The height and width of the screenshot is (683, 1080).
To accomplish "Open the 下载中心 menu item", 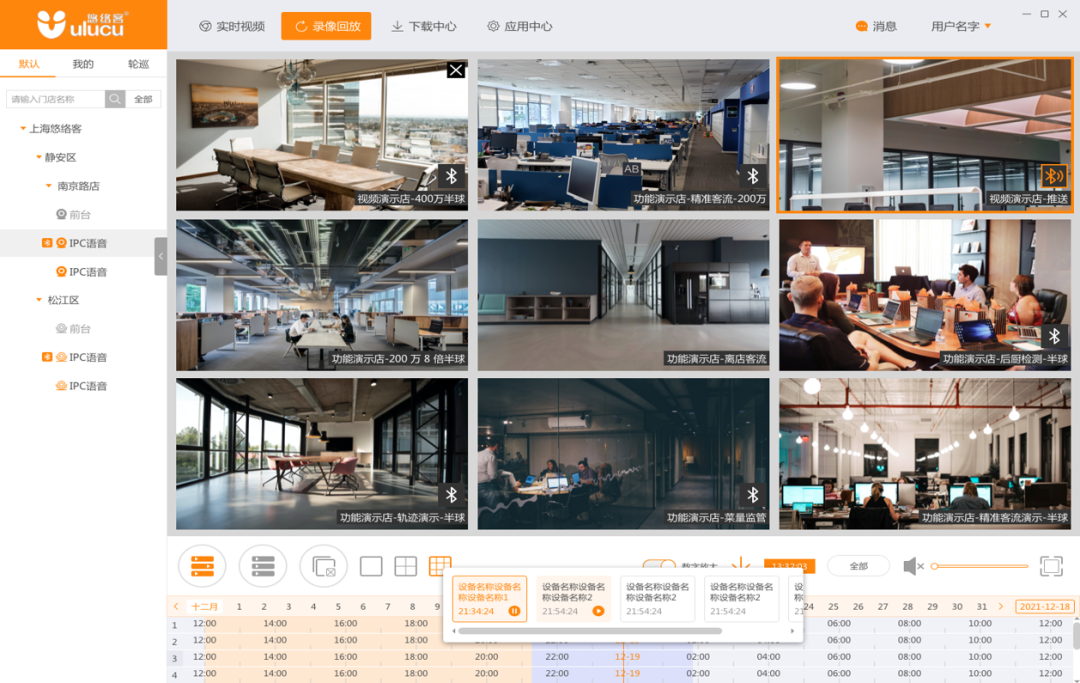I will coord(423,28).
